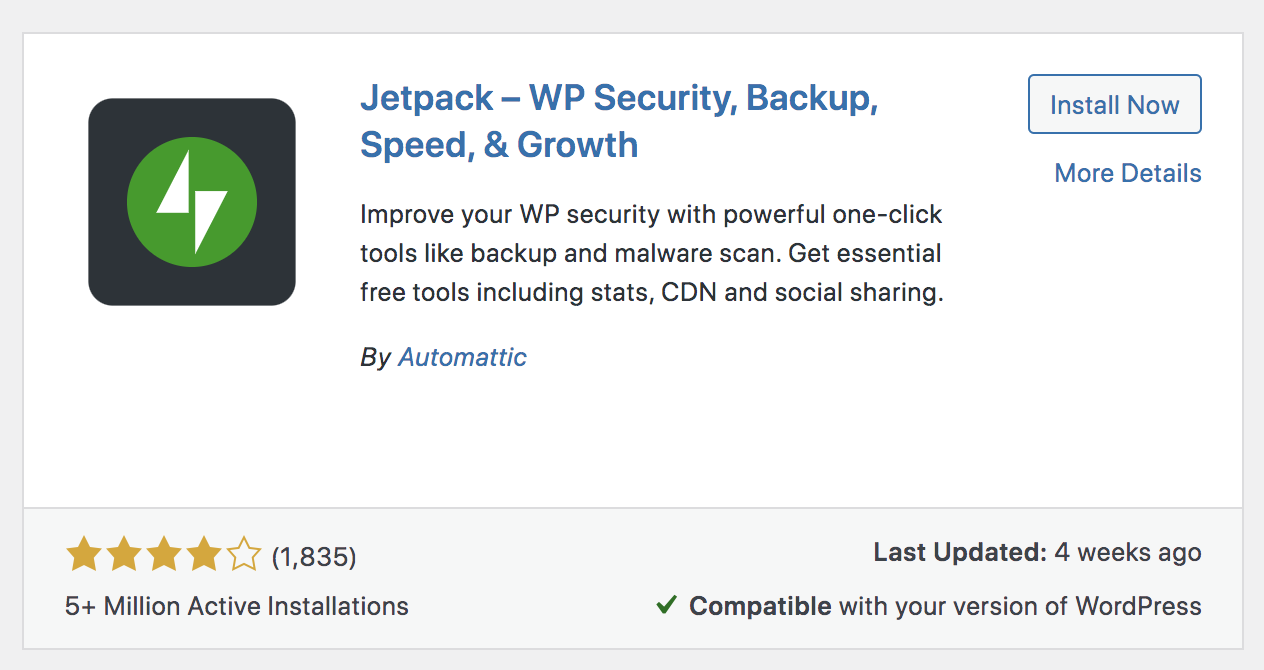The height and width of the screenshot is (670, 1264).
Task: Click the 'Compatible' bold text
Action: click(x=760, y=606)
